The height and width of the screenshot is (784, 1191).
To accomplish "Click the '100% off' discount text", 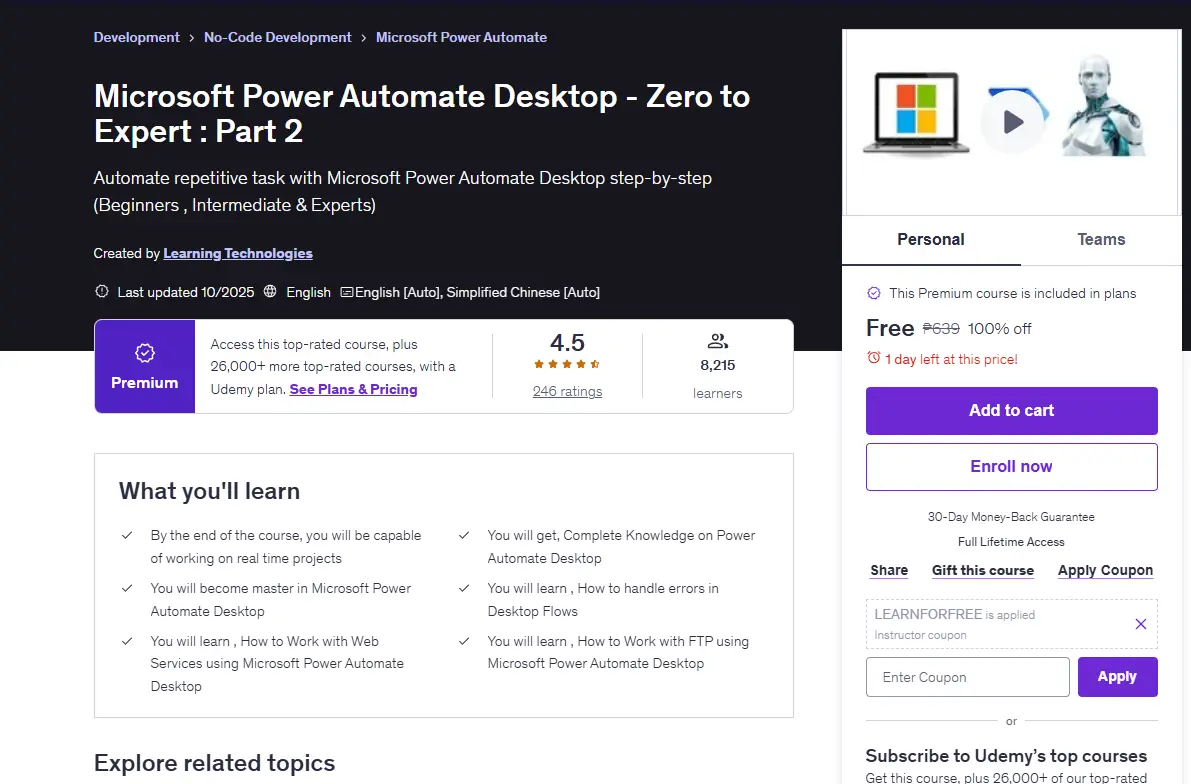I will [1000, 329].
